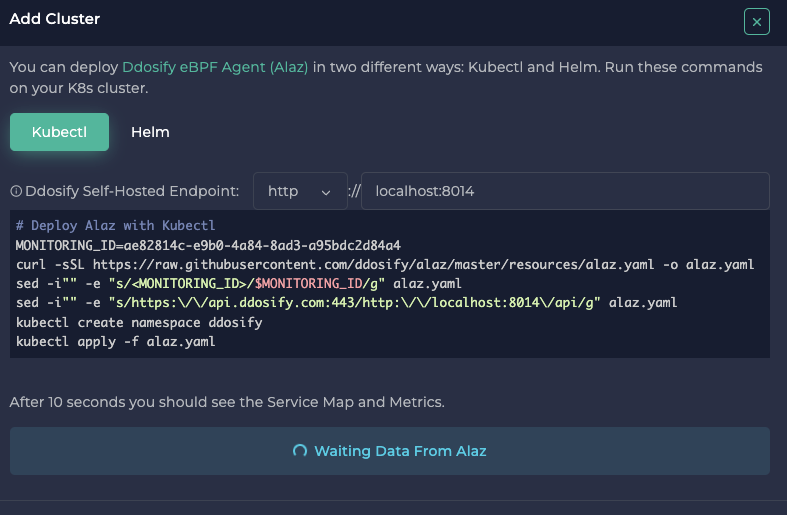The image size is (787, 515).
Task: Click the Add Cluster dialog title
Action: coord(55,19)
